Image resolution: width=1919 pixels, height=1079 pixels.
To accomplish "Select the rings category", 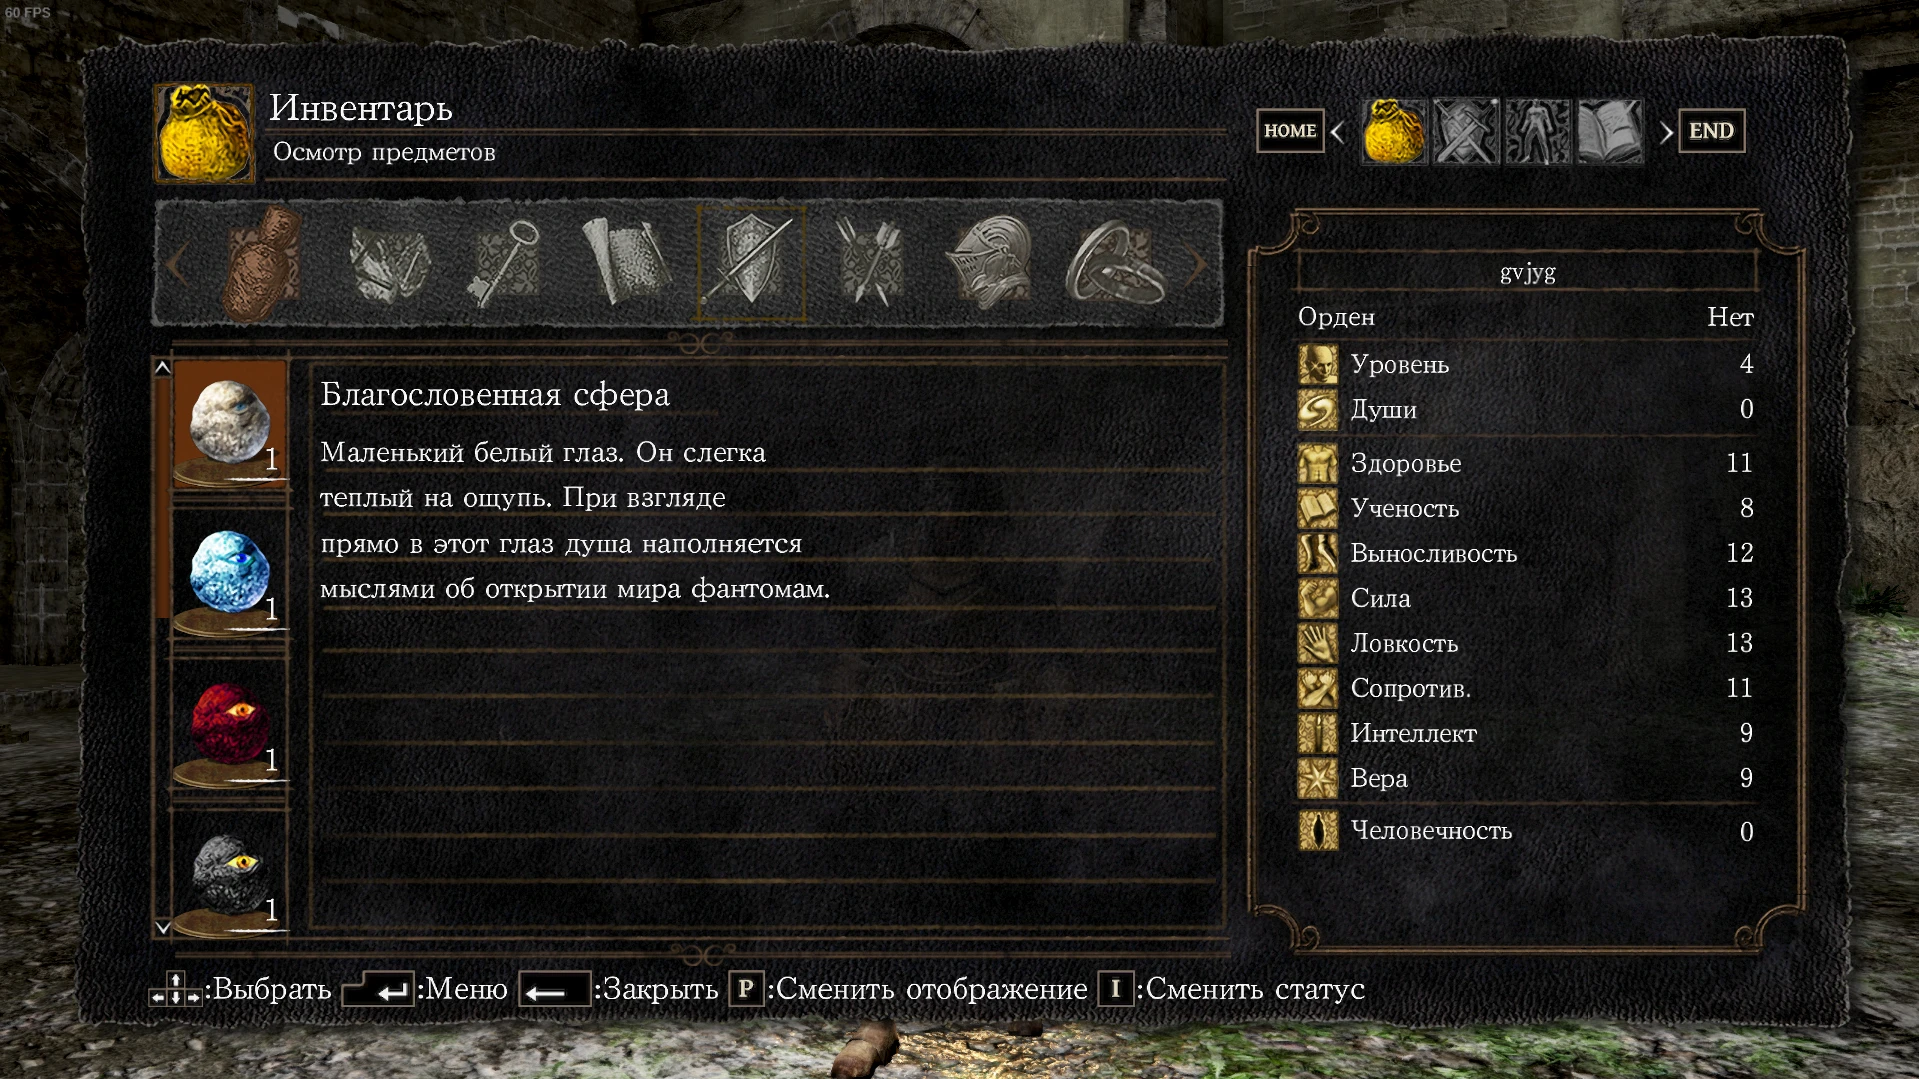I will (1116, 263).
